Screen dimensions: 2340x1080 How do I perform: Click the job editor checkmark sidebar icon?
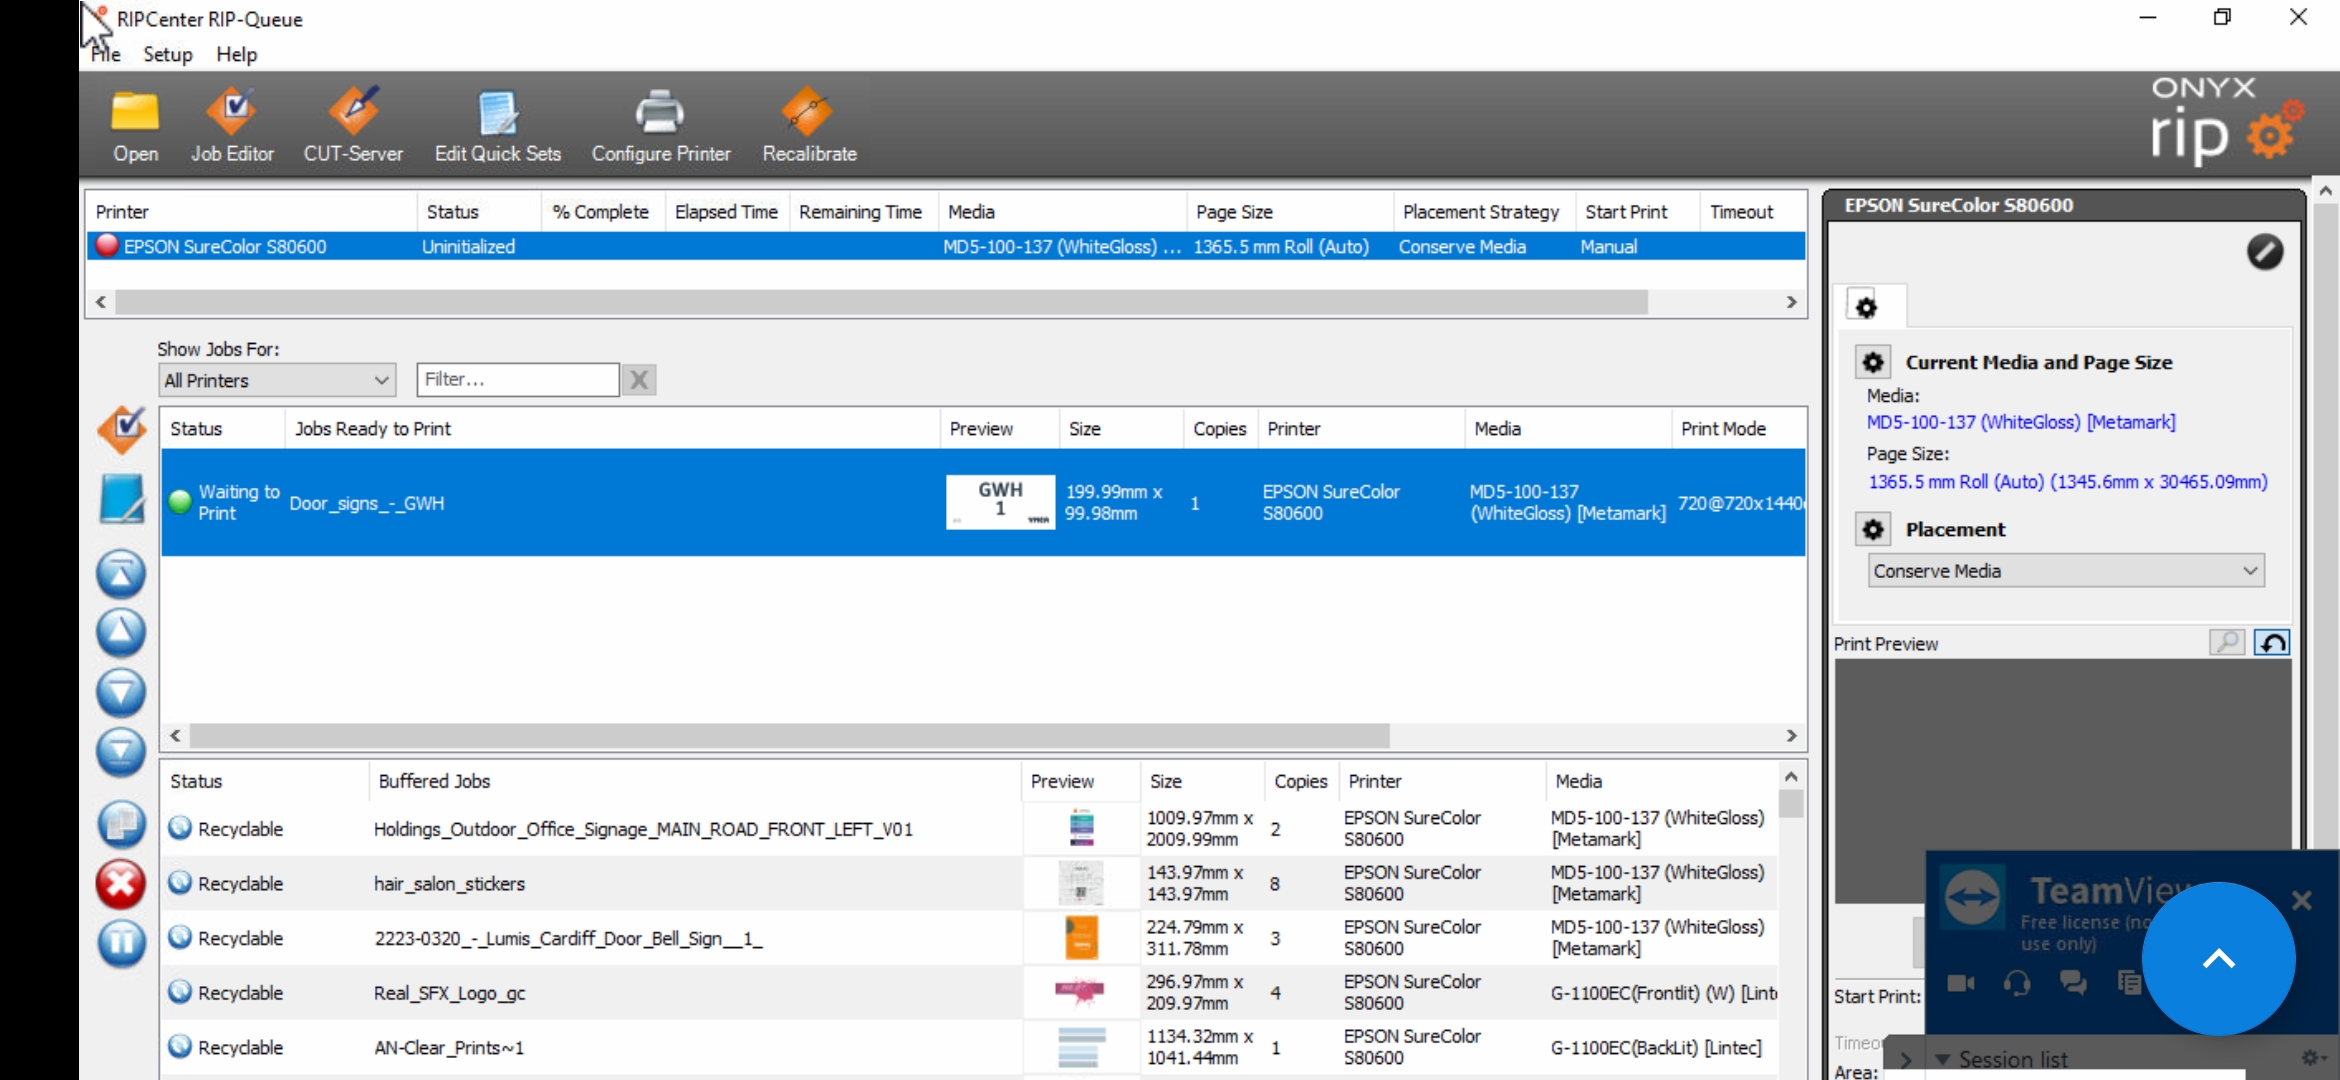[x=122, y=430]
